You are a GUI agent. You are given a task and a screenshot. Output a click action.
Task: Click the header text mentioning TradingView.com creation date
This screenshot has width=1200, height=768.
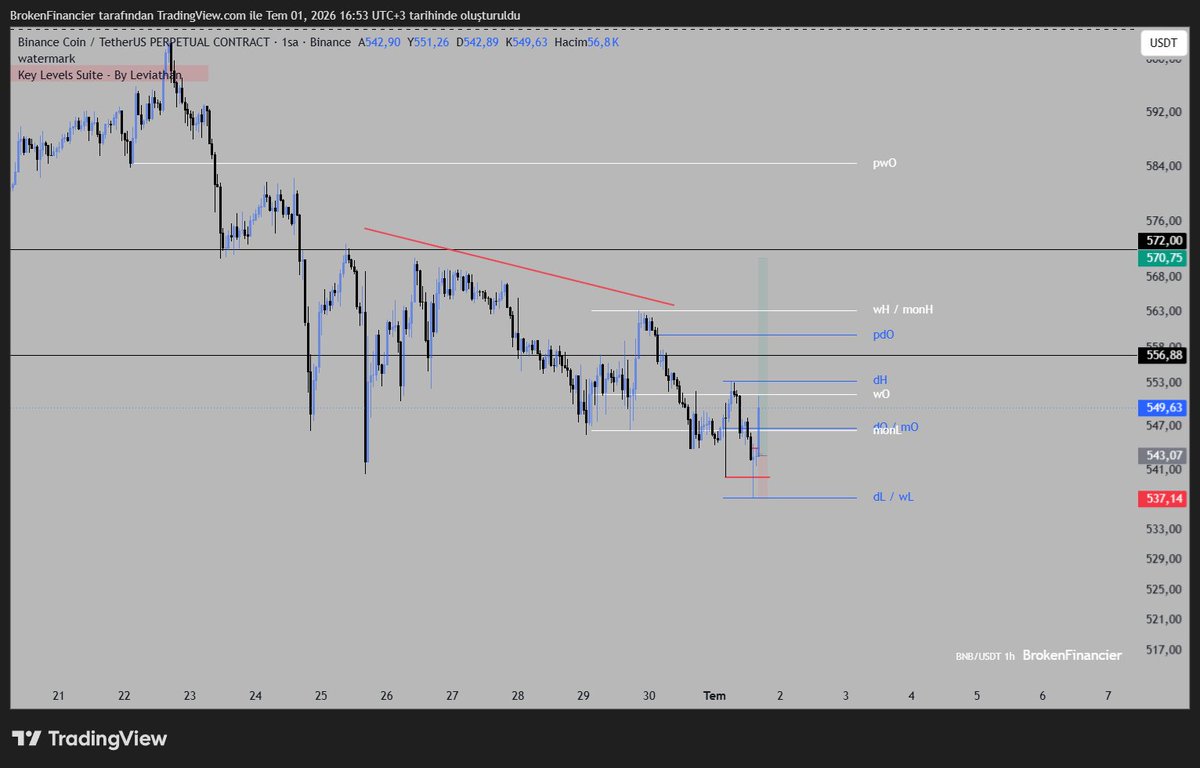pos(265,15)
